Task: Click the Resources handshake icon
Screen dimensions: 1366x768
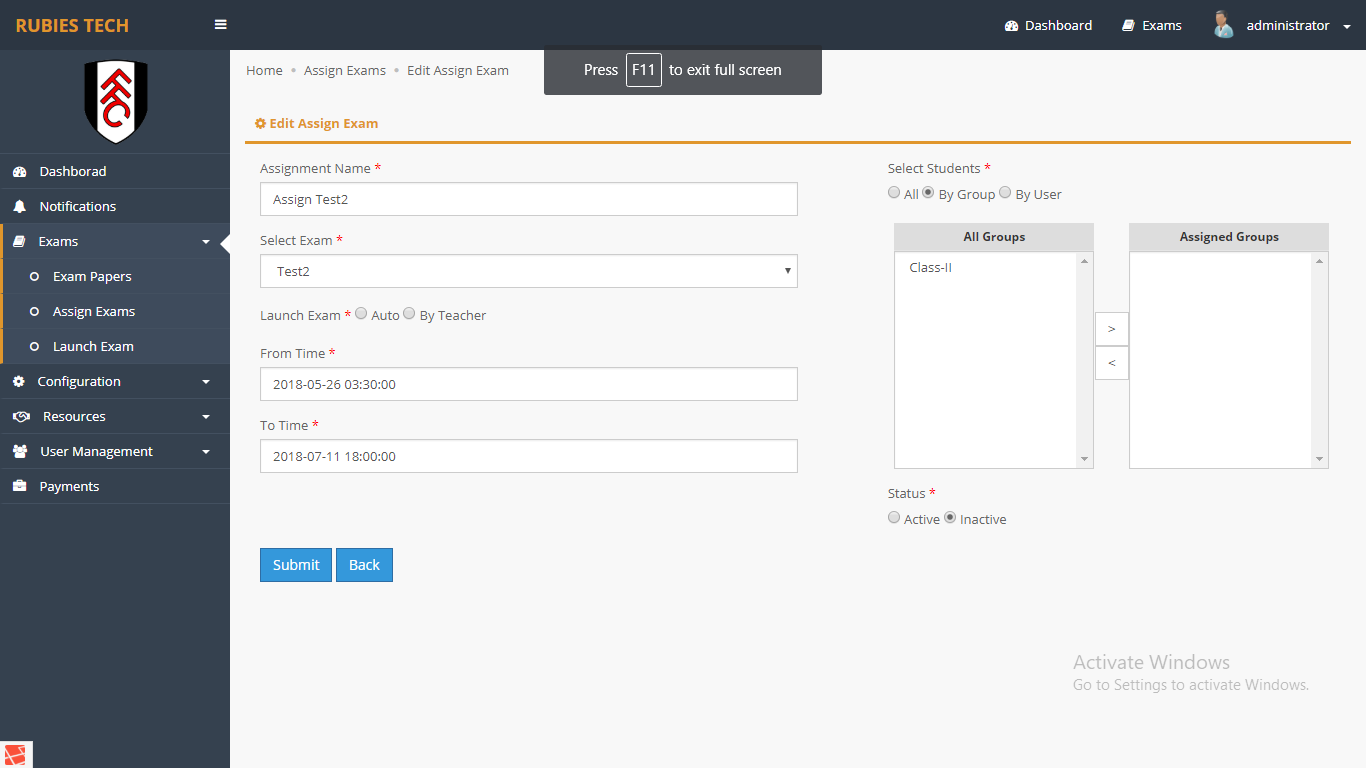Action: 21,417
